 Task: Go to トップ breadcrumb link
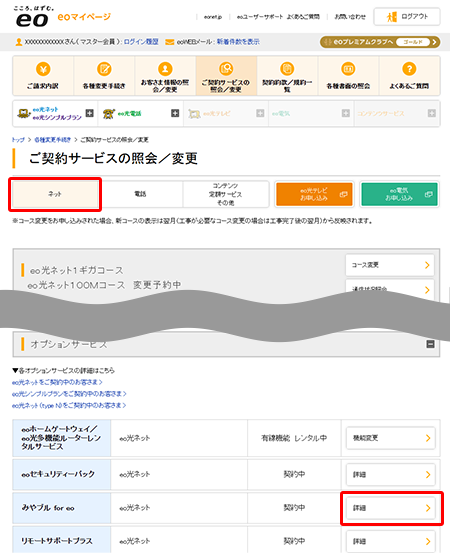[x=18, y=140]
